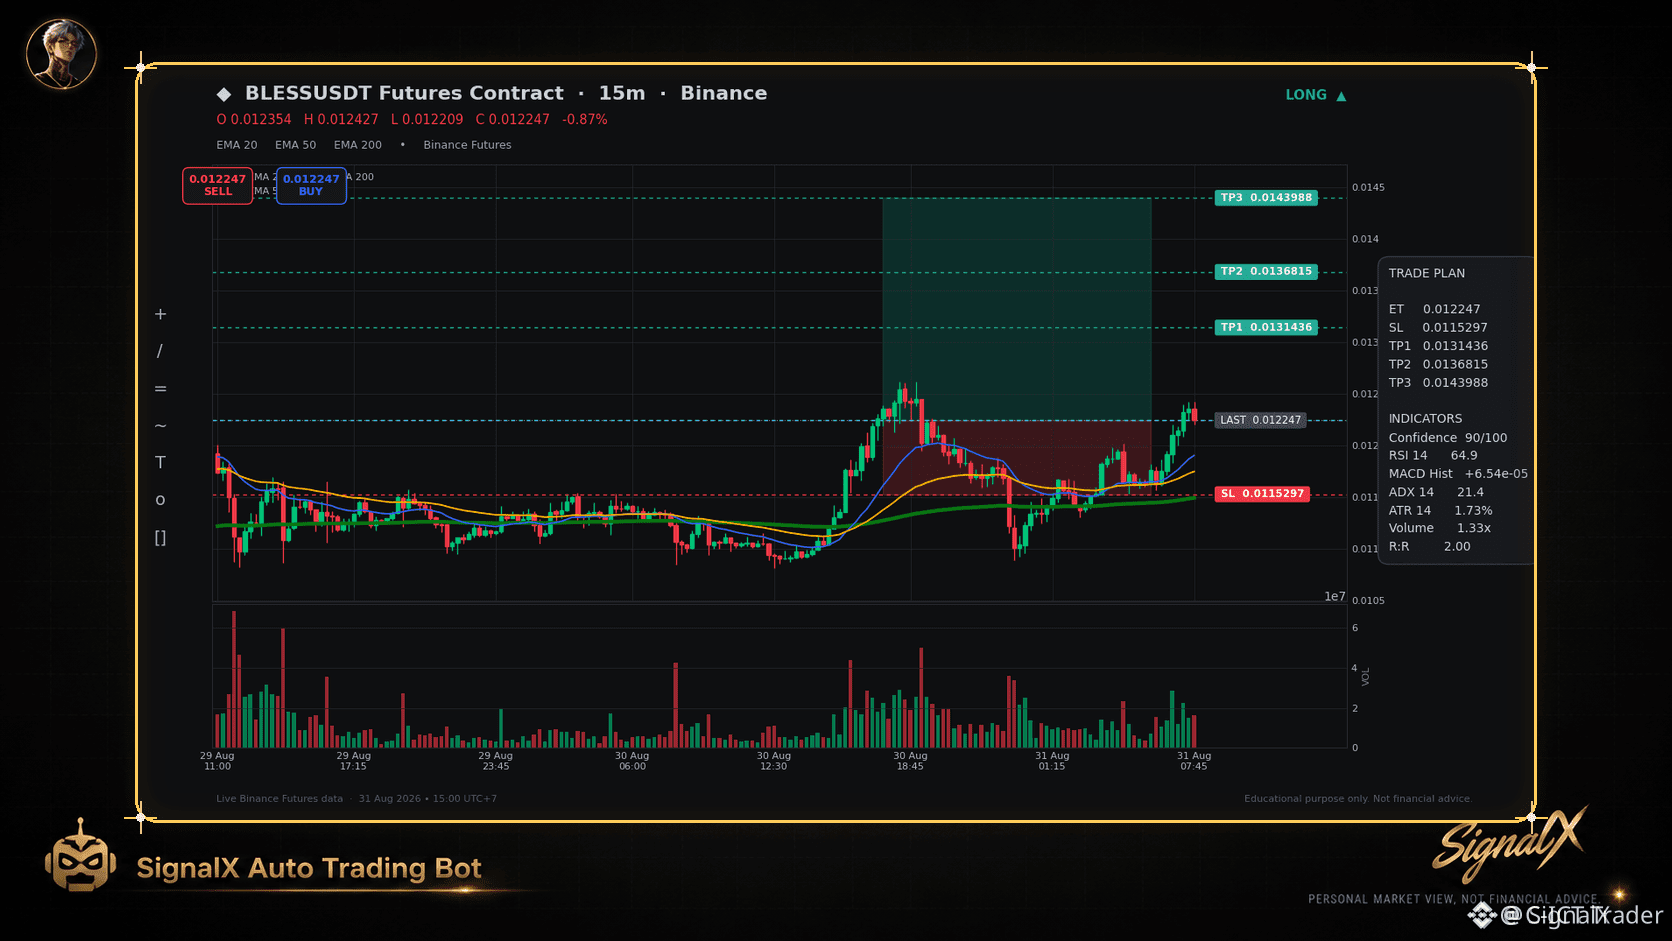1672x941 pixels.
Task: Click the TP2 0.0136815 chart label
Action: [1266, 272]
